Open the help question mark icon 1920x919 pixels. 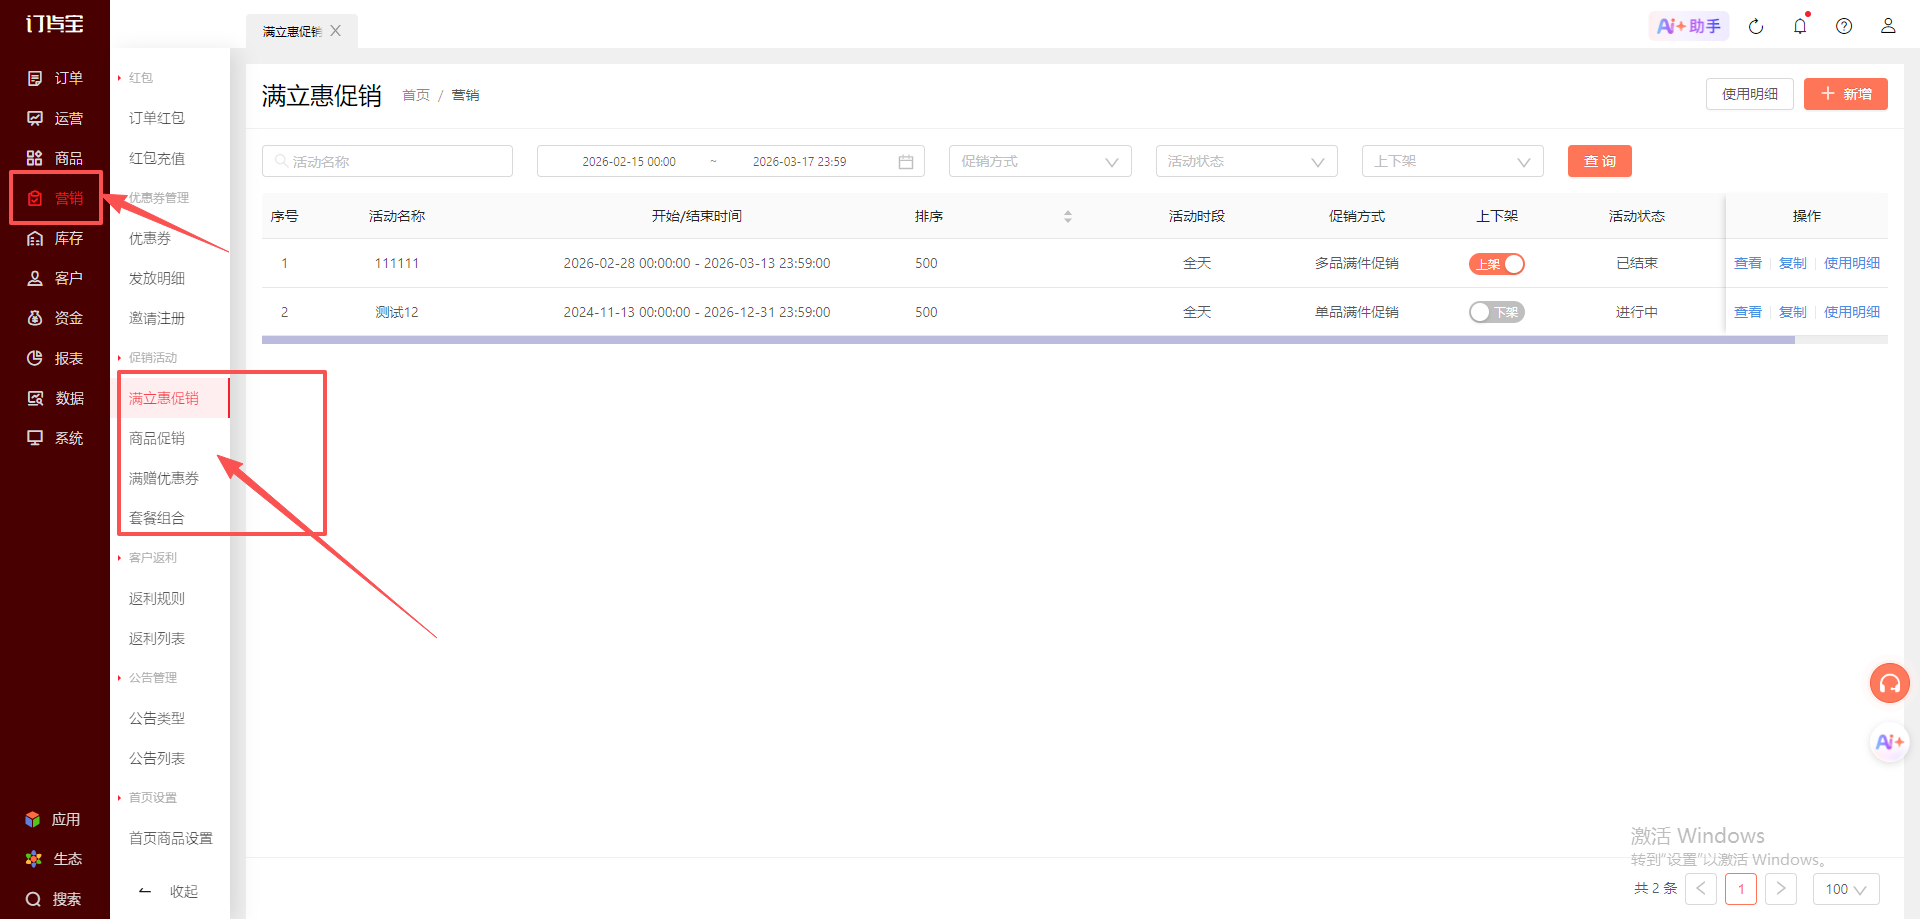1844,26
